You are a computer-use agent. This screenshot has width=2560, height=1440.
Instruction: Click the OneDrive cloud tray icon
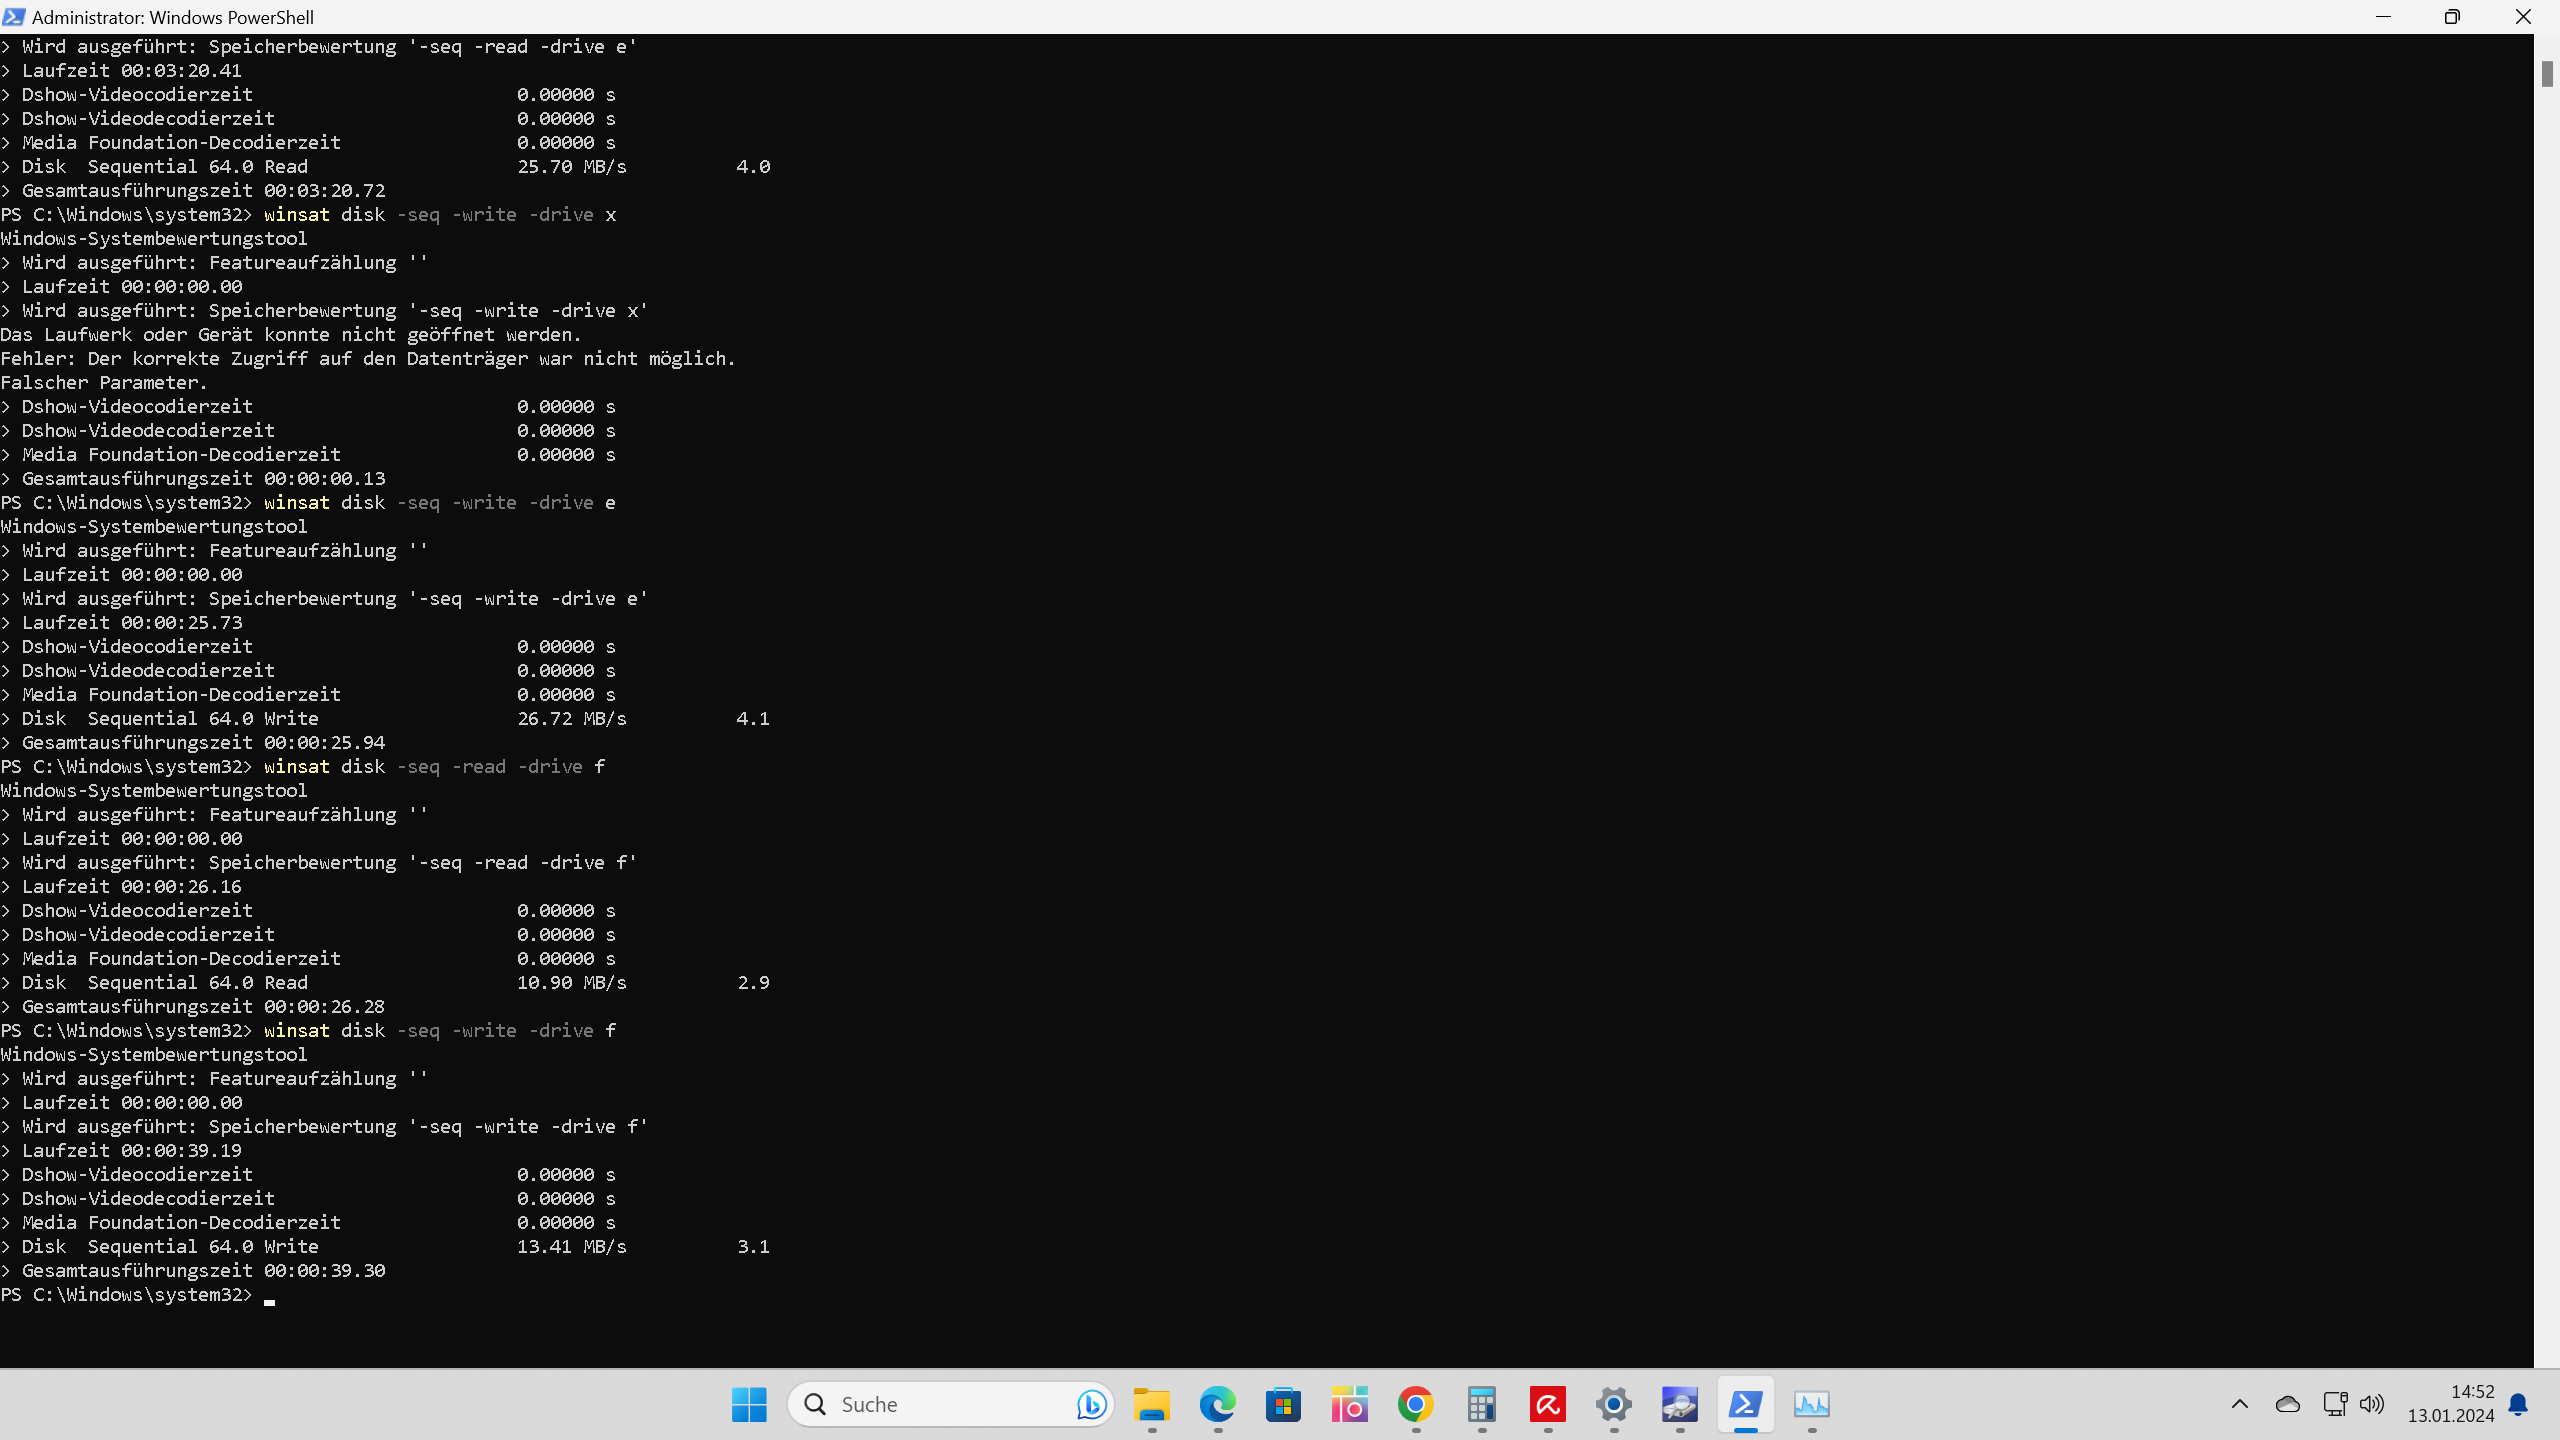2287,1404
